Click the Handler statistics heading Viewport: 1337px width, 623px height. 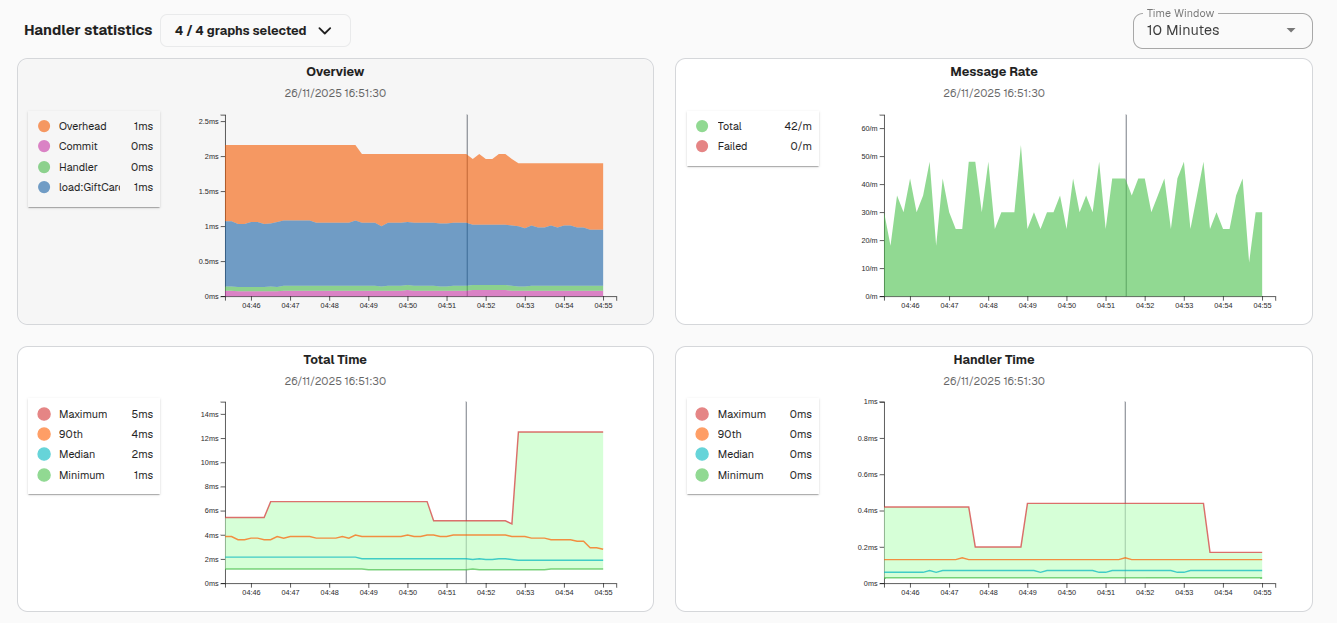87,30
